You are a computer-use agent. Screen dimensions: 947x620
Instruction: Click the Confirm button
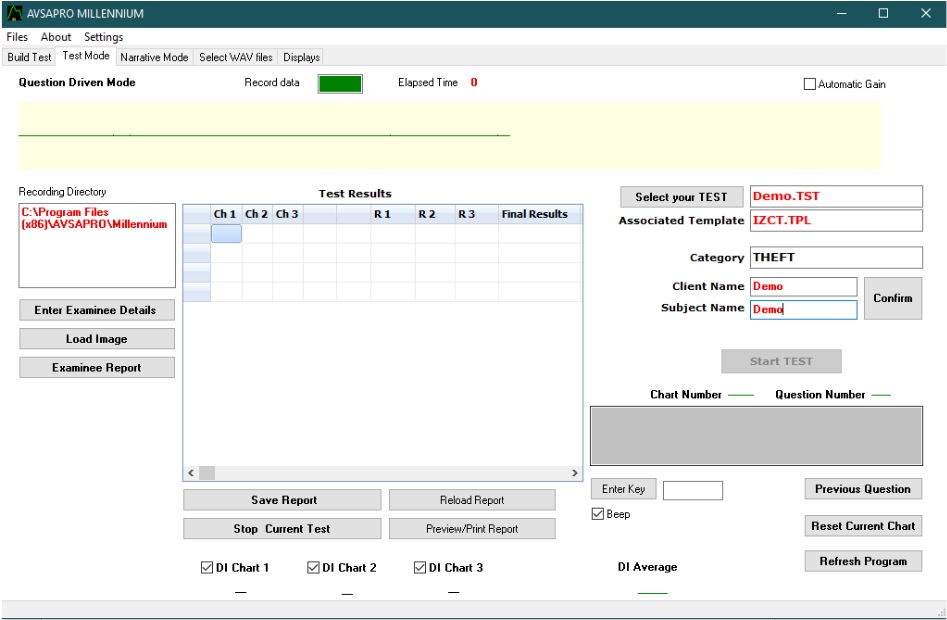[892, 298]
